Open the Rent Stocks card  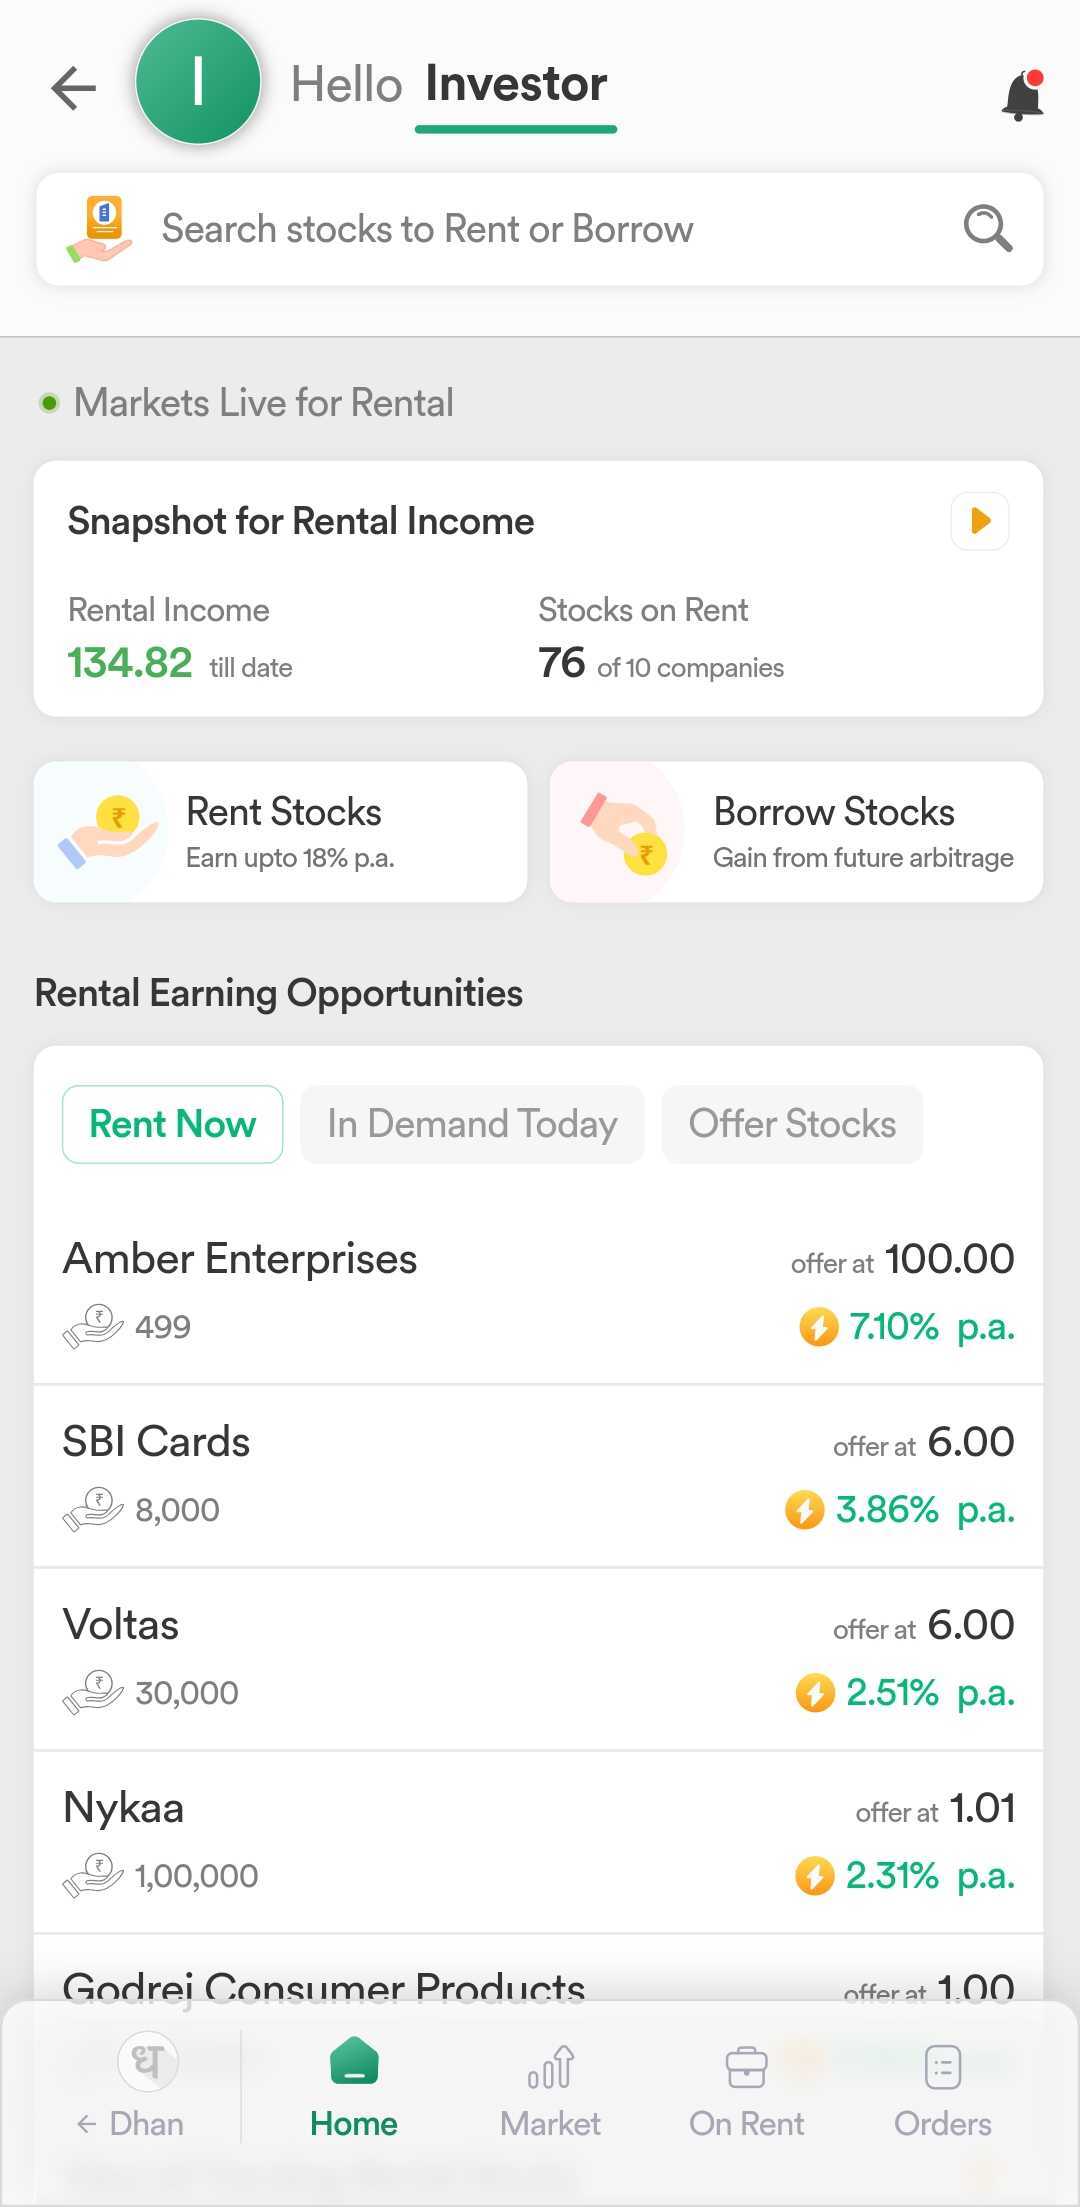(x=281, y=832)
